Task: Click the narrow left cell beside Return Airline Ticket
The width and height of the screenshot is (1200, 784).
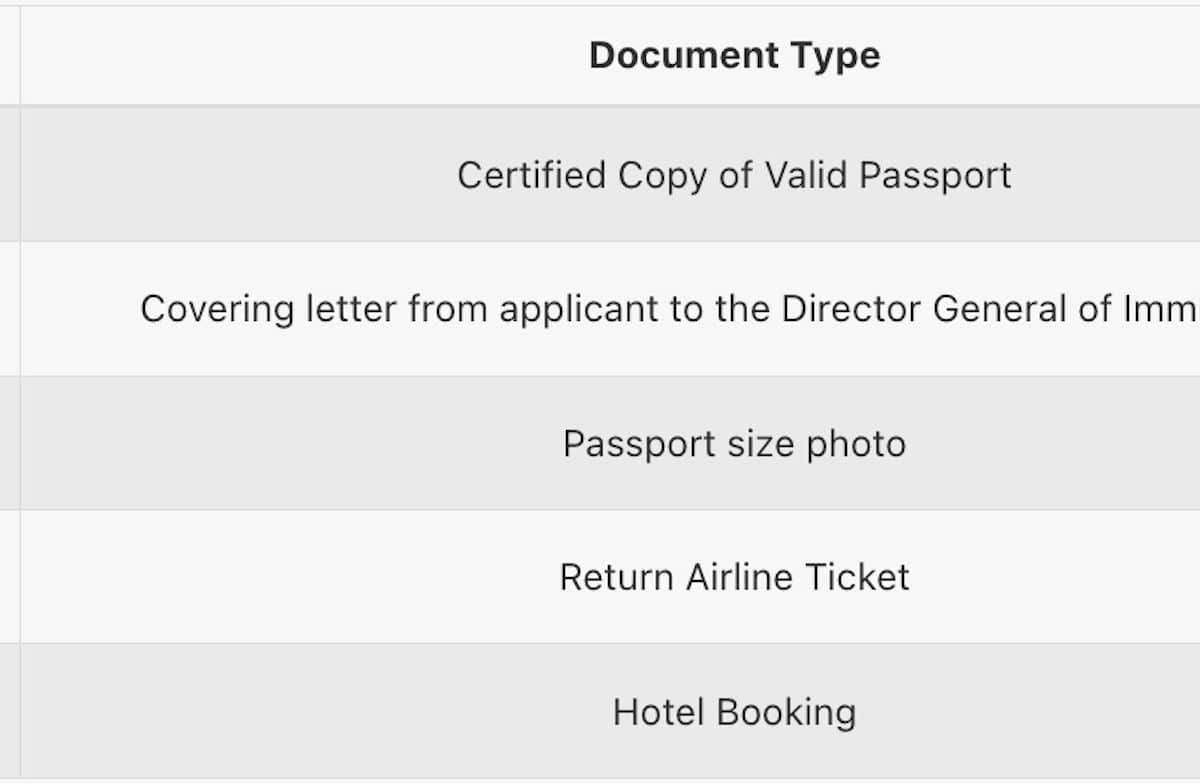Action: [9, 577]
